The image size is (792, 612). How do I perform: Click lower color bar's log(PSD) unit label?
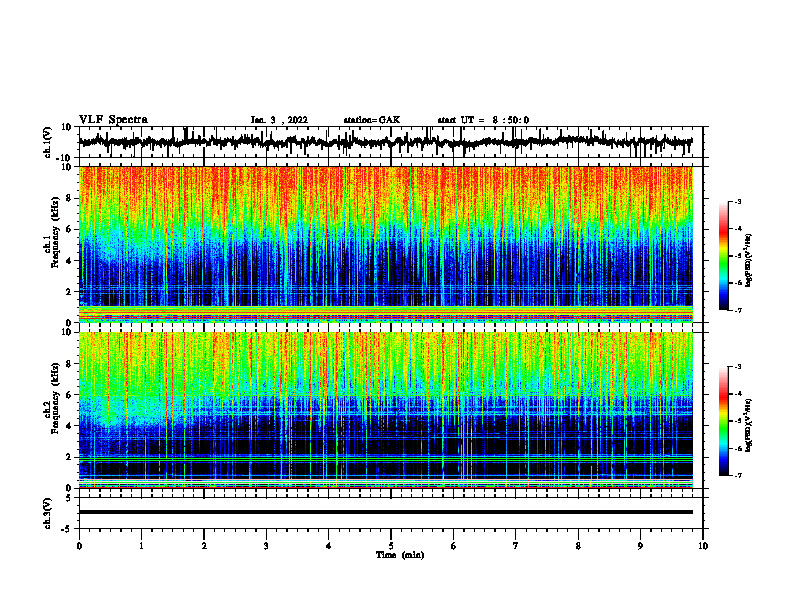click(749, 425)
